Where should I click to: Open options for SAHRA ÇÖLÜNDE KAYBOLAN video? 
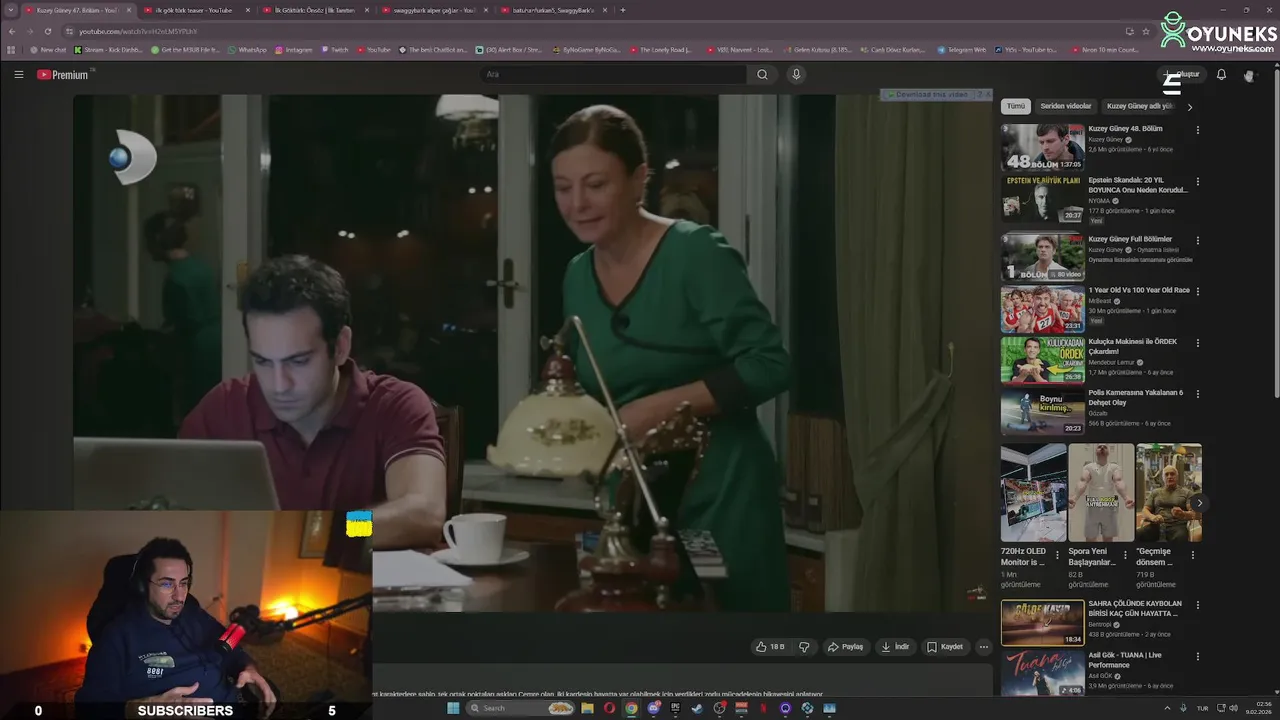(x=1198, y=605)
